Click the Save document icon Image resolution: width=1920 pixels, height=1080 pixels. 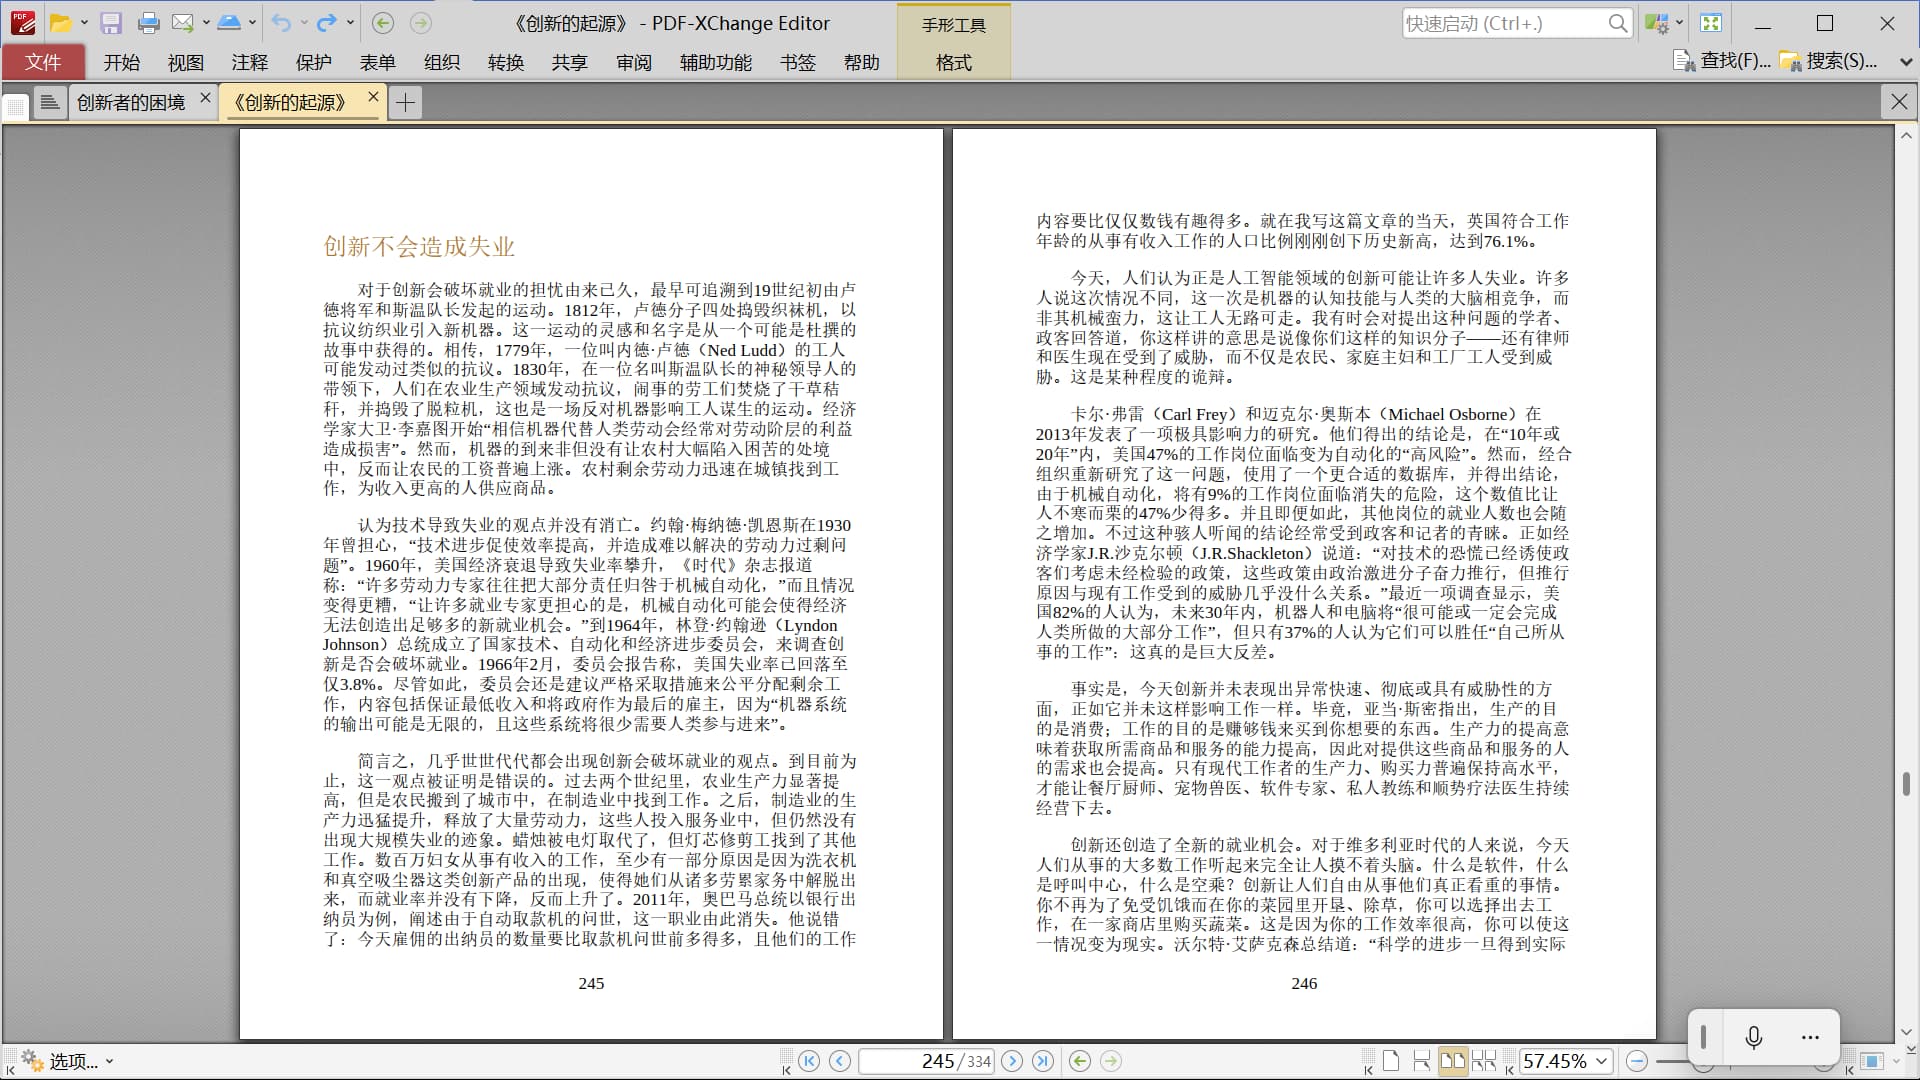pos(111,23)
